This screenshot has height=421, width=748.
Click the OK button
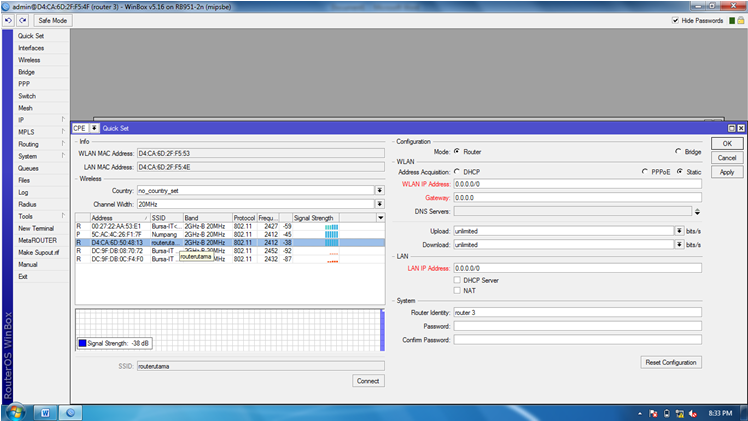click(x=727, y=144)
